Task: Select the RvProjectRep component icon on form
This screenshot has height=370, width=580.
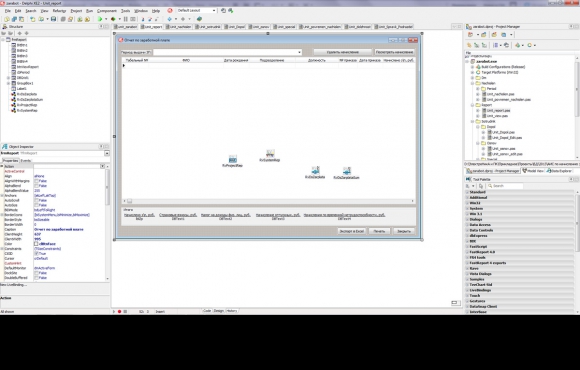Action: pyautogui.click(x=233, y=159)
